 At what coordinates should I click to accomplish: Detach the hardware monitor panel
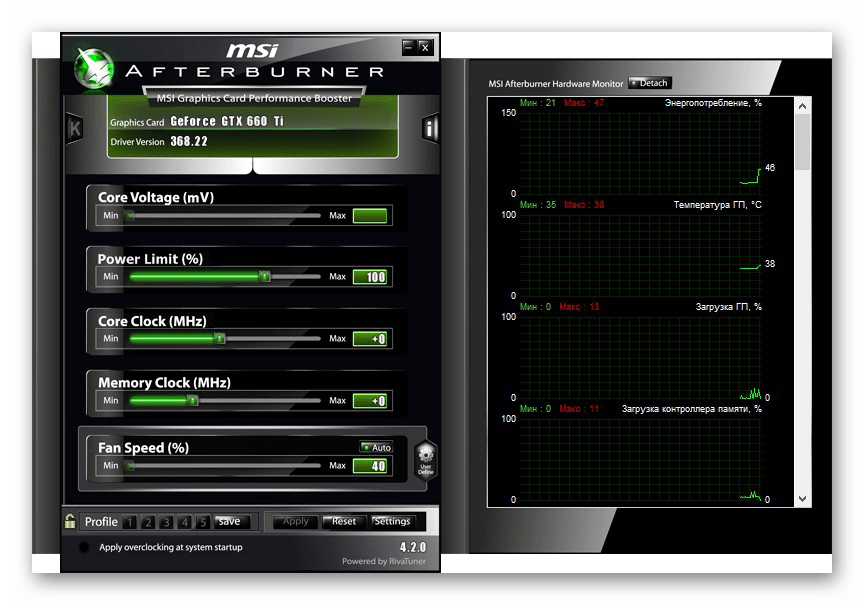coord(650,83)
